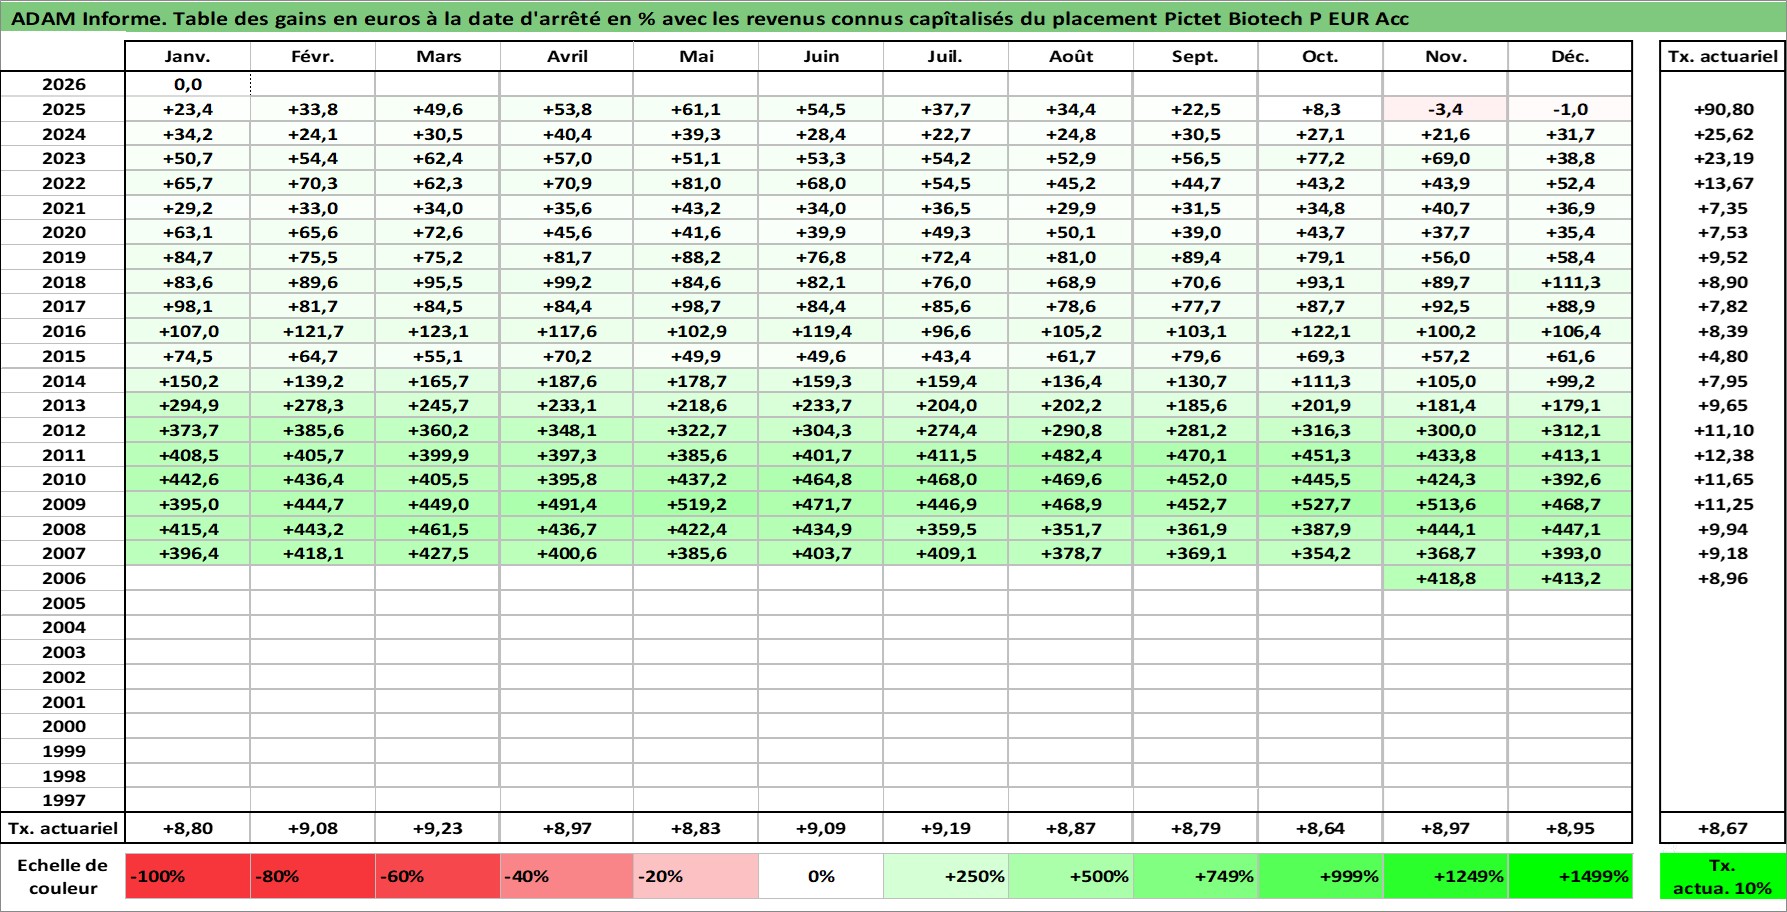
Task: Select the -1,0 cell in December 2025
Action: [x=1570, y=109]
